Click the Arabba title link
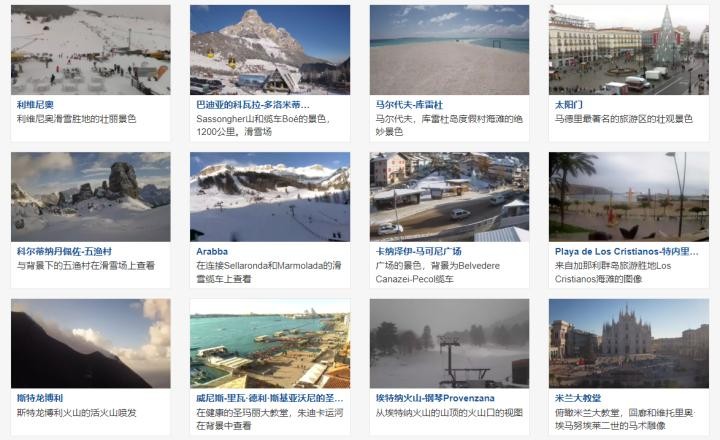 pyautogui.click(x=212, y=251)
